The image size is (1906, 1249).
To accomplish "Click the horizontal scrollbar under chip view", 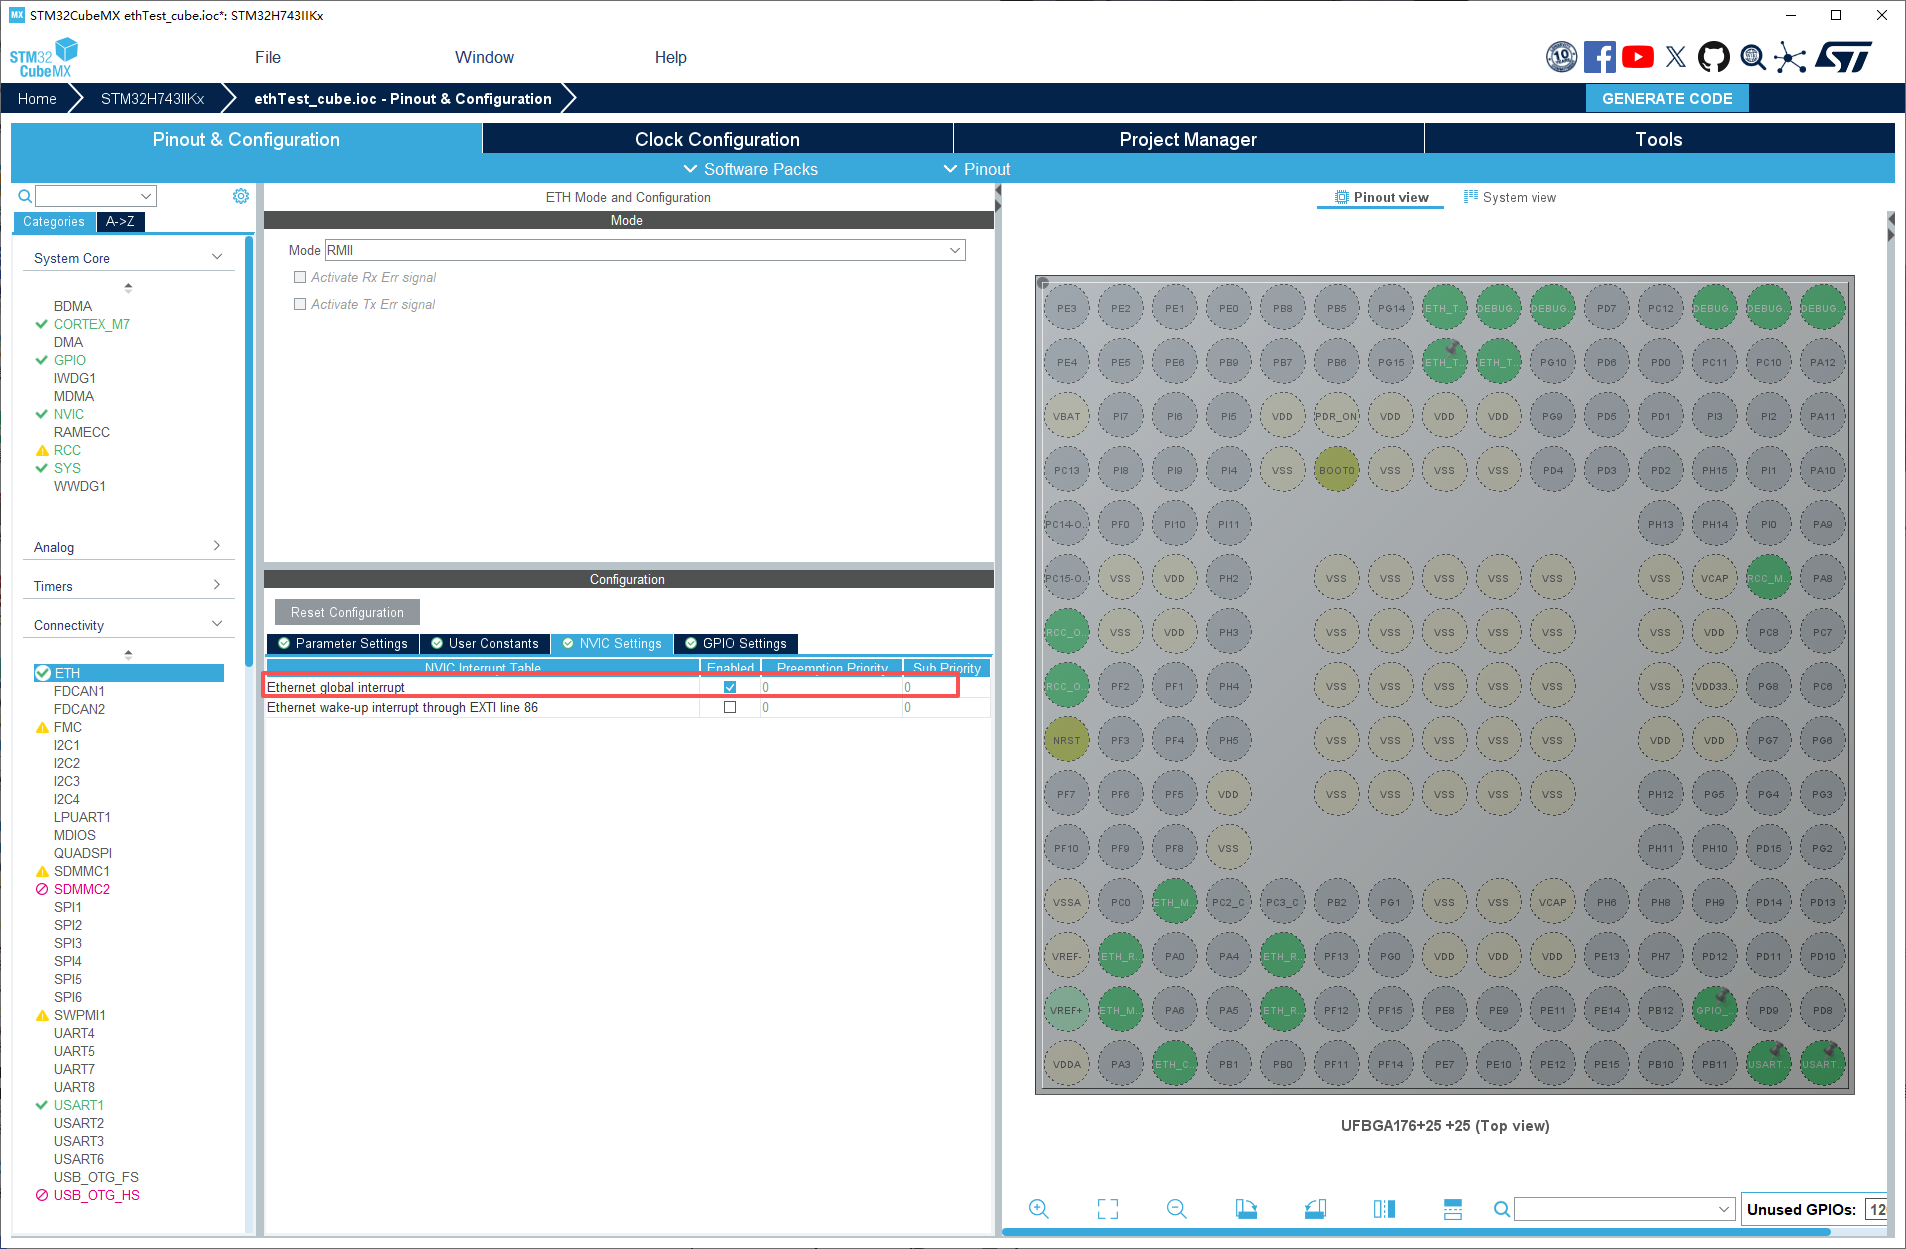I will pos(1416,1232).
